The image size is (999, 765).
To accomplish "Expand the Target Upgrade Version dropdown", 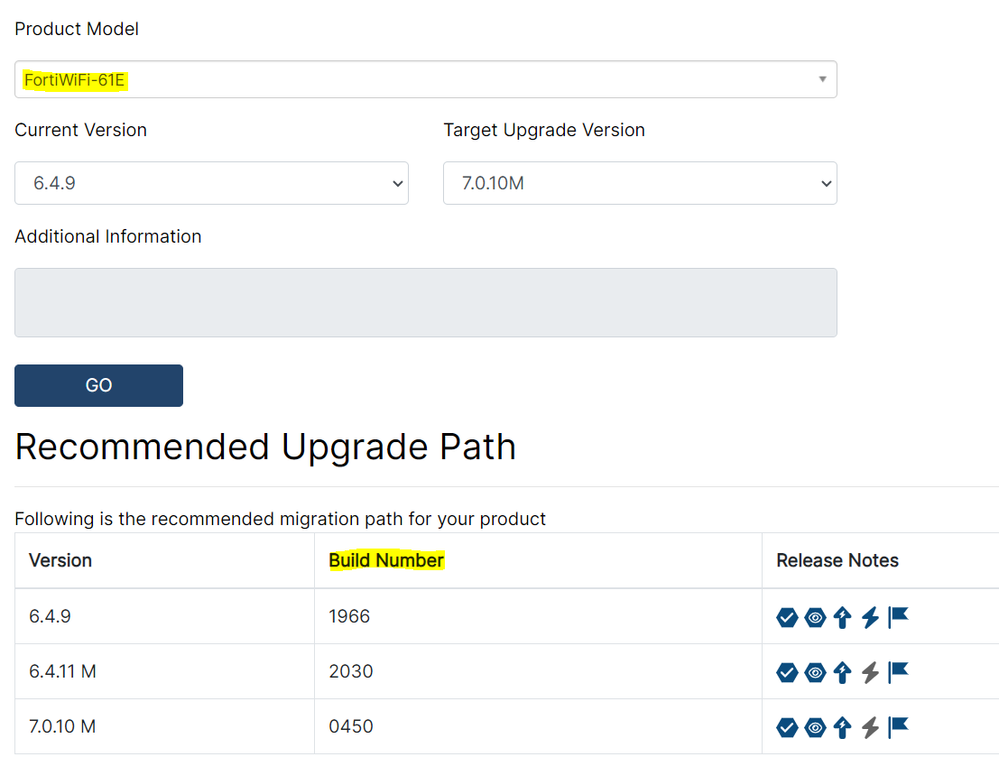I will (x=639, y=183).
